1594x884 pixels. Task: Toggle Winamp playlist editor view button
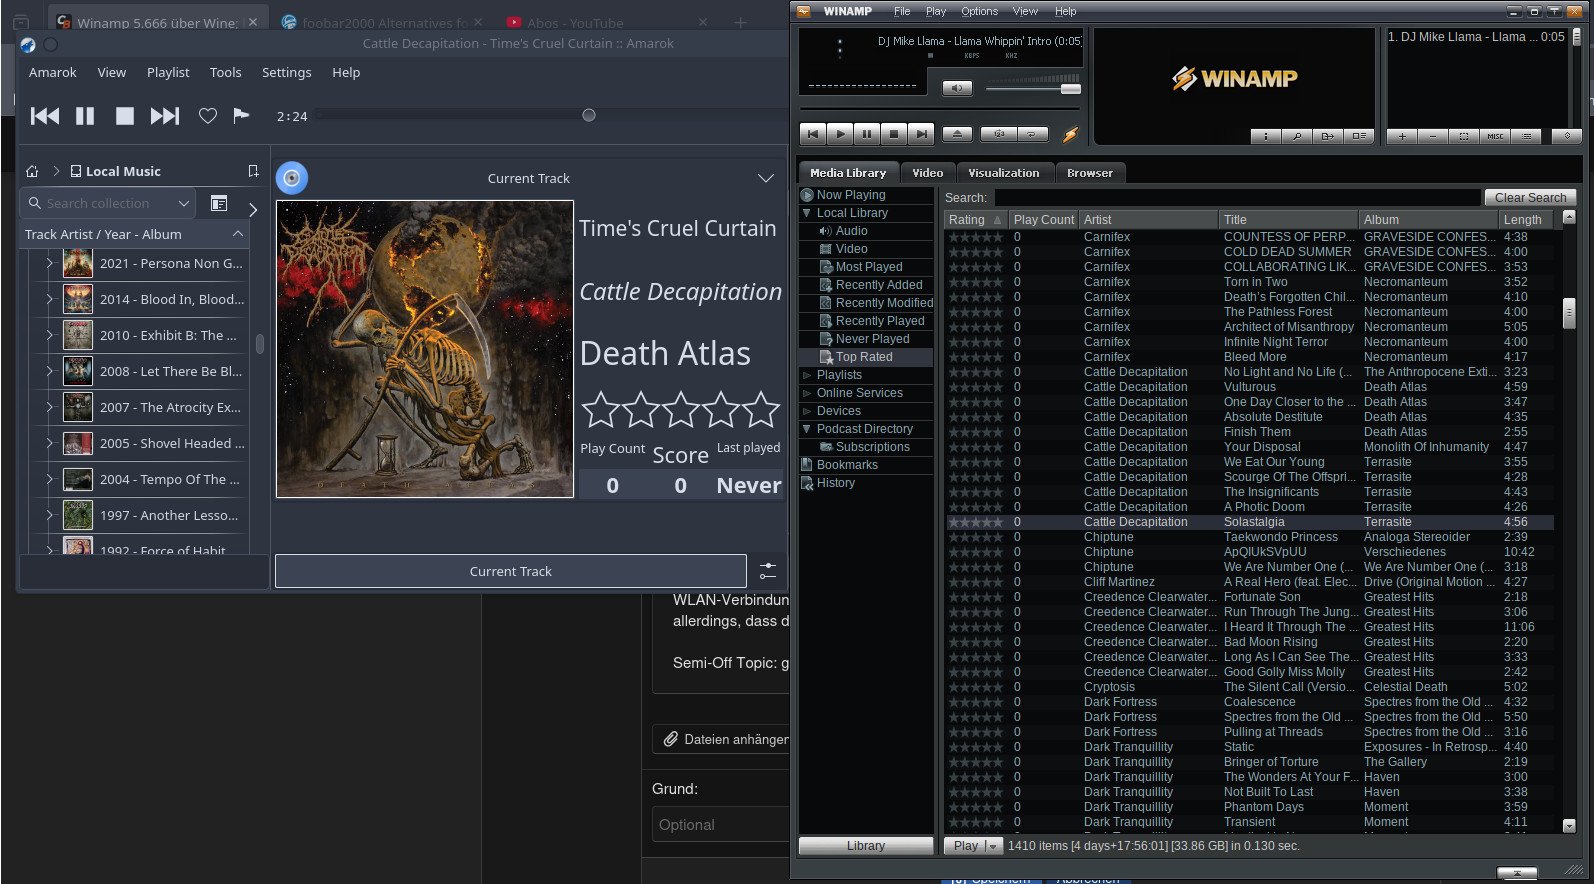point(1358,136)
